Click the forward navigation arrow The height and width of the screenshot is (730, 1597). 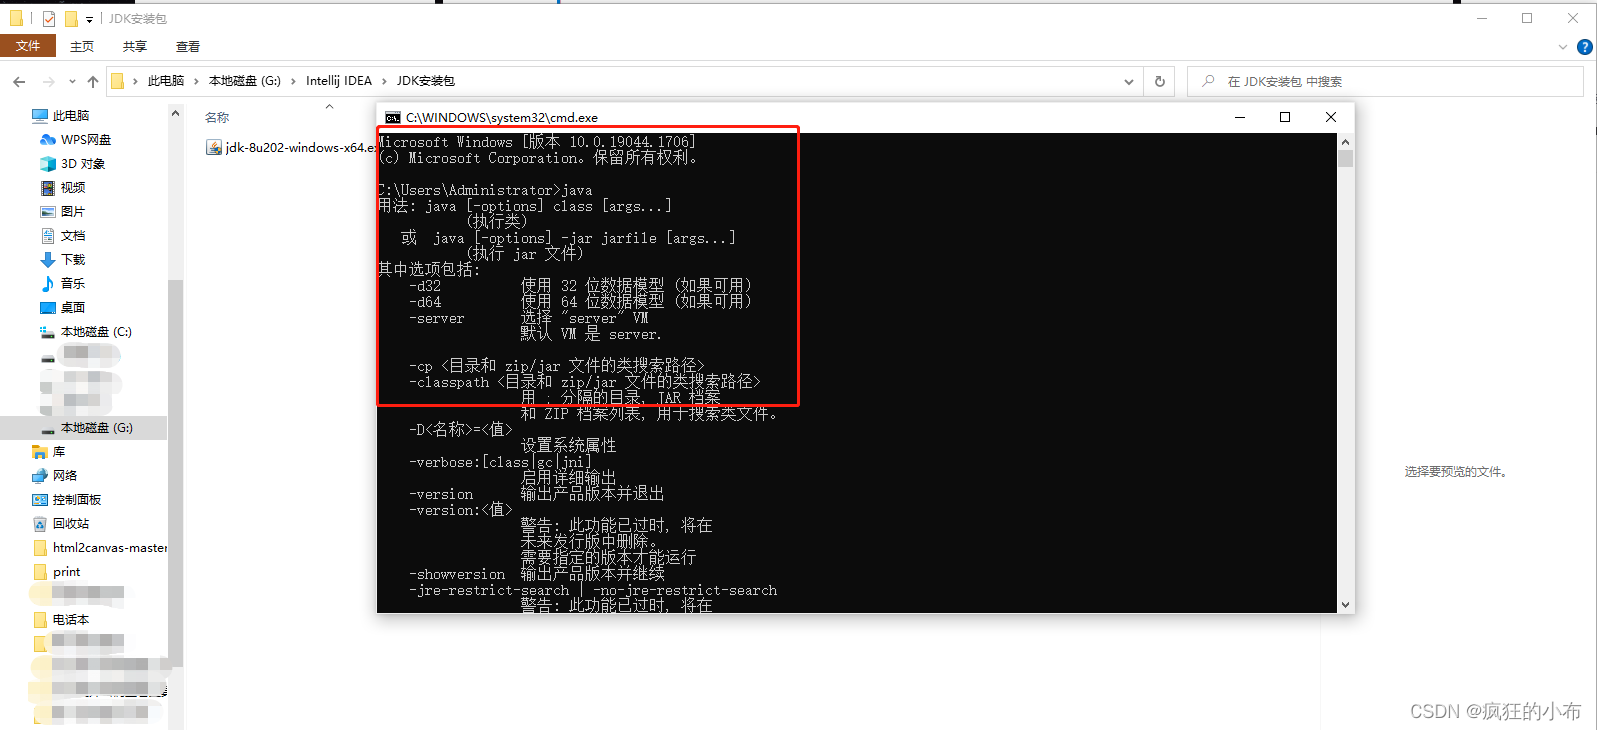click(48, 81)
